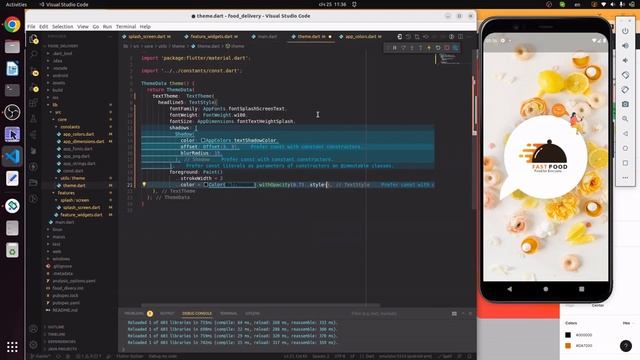The width and height of the screenshot is (640, 360).
Task: Open the Terminal menu
Action: pos(126,27)
